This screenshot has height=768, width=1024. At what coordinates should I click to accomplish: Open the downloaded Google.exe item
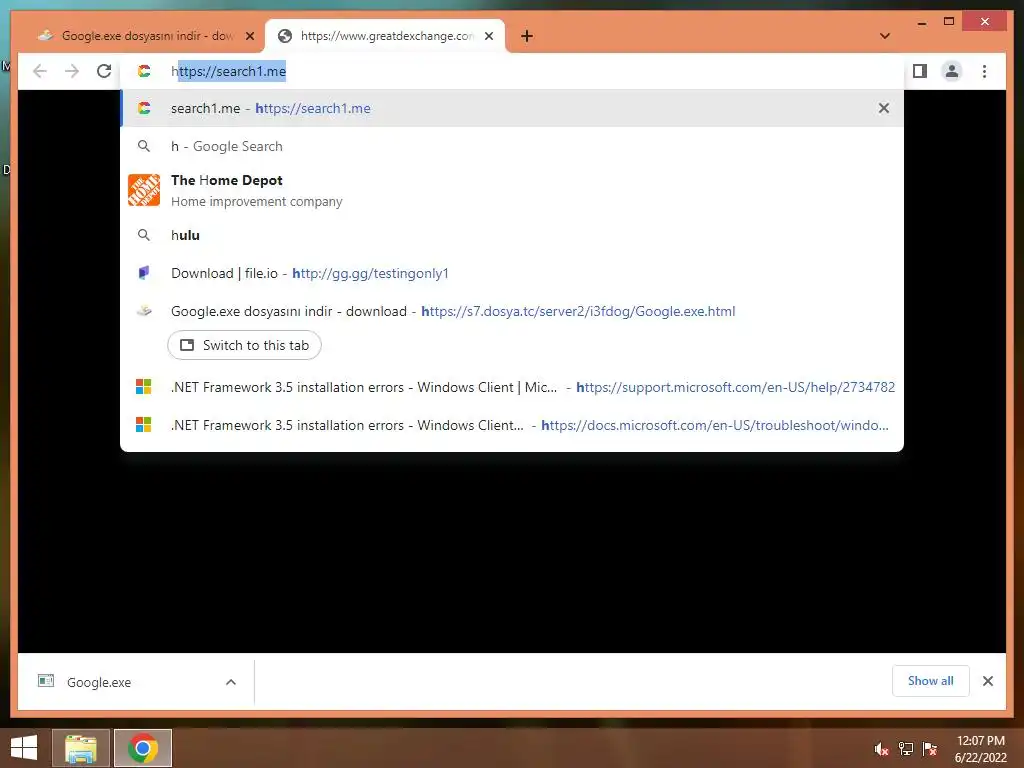[98, 682]
